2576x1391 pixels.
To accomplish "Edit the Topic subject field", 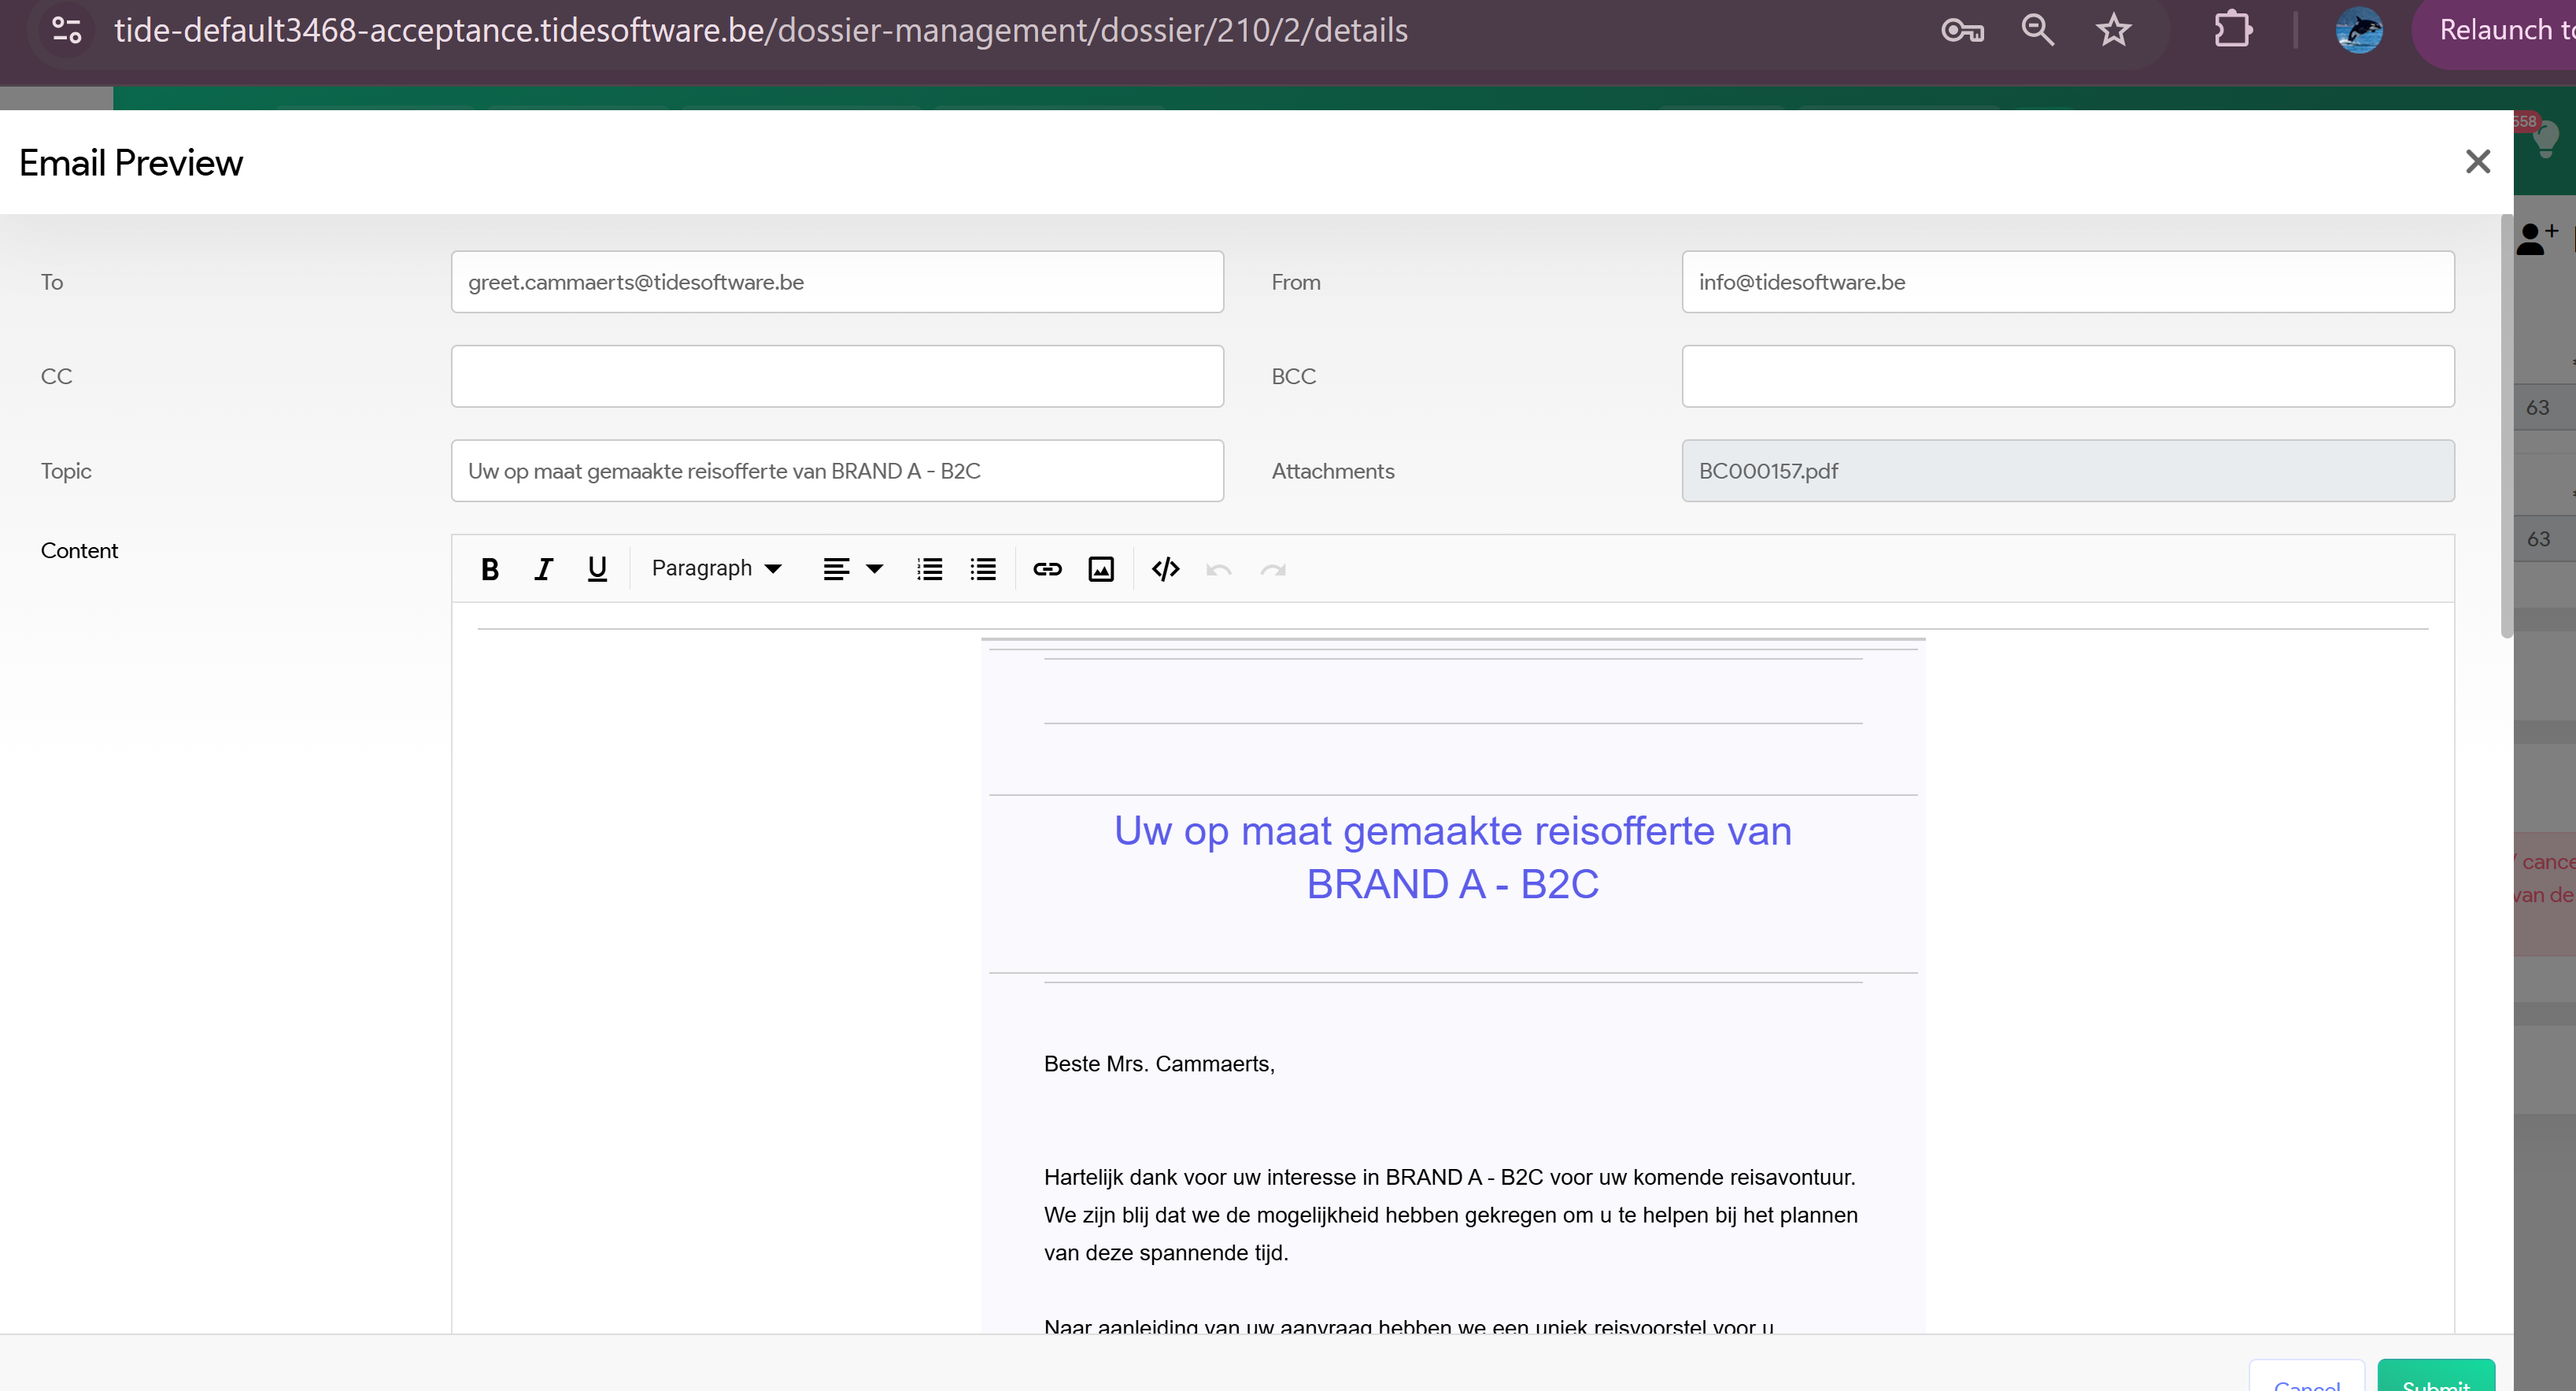I will point(837,471).
